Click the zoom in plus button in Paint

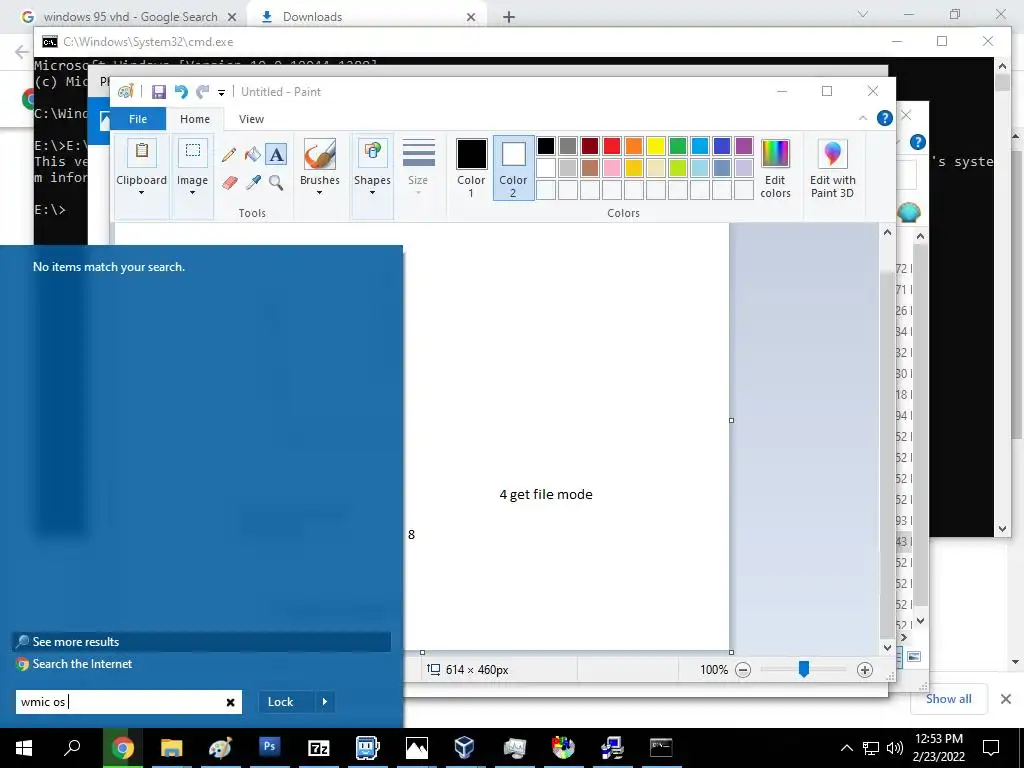click(x=865, y=669)
